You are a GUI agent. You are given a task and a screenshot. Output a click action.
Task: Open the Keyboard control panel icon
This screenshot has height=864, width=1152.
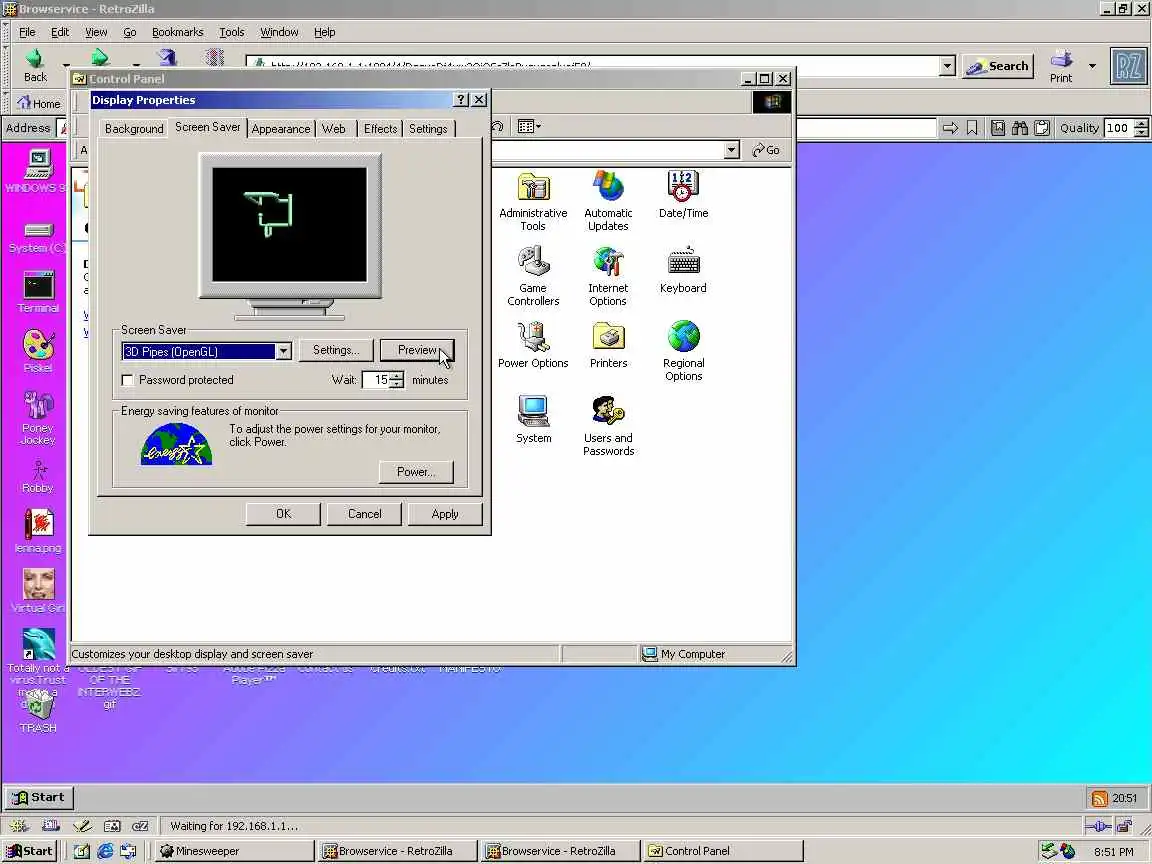tap(683, 270)
